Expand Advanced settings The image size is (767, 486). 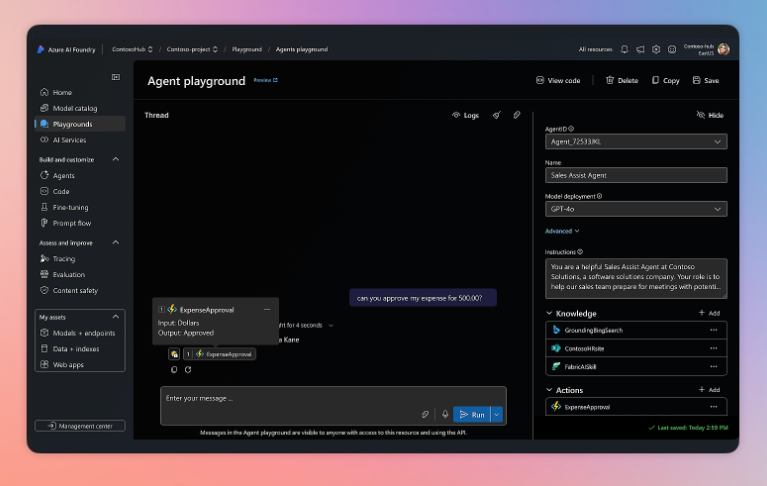[562, 231]
